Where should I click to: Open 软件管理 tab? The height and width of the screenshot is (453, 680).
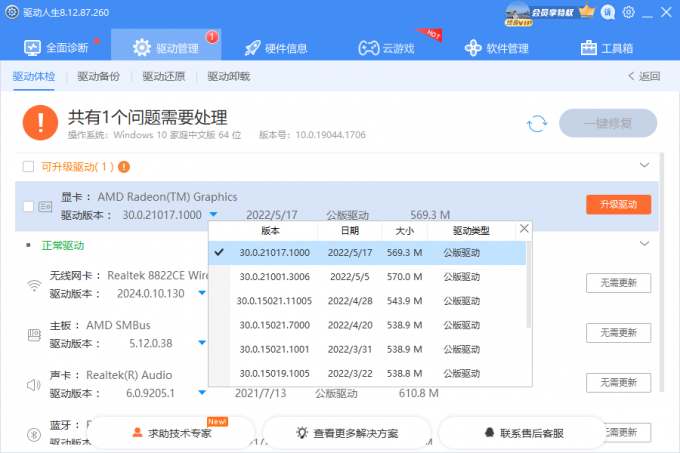pyautogui.click(x=497, y=48)
